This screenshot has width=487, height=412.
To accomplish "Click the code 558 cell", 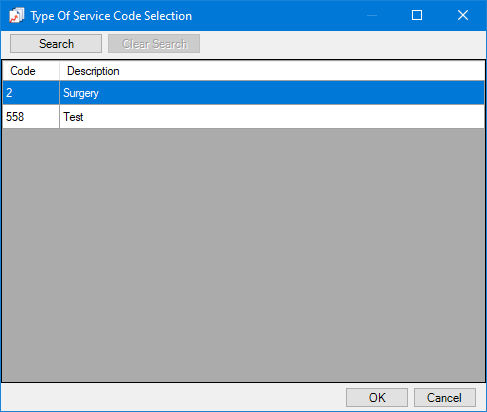I will pyautogui.click(x=31, y=117).
